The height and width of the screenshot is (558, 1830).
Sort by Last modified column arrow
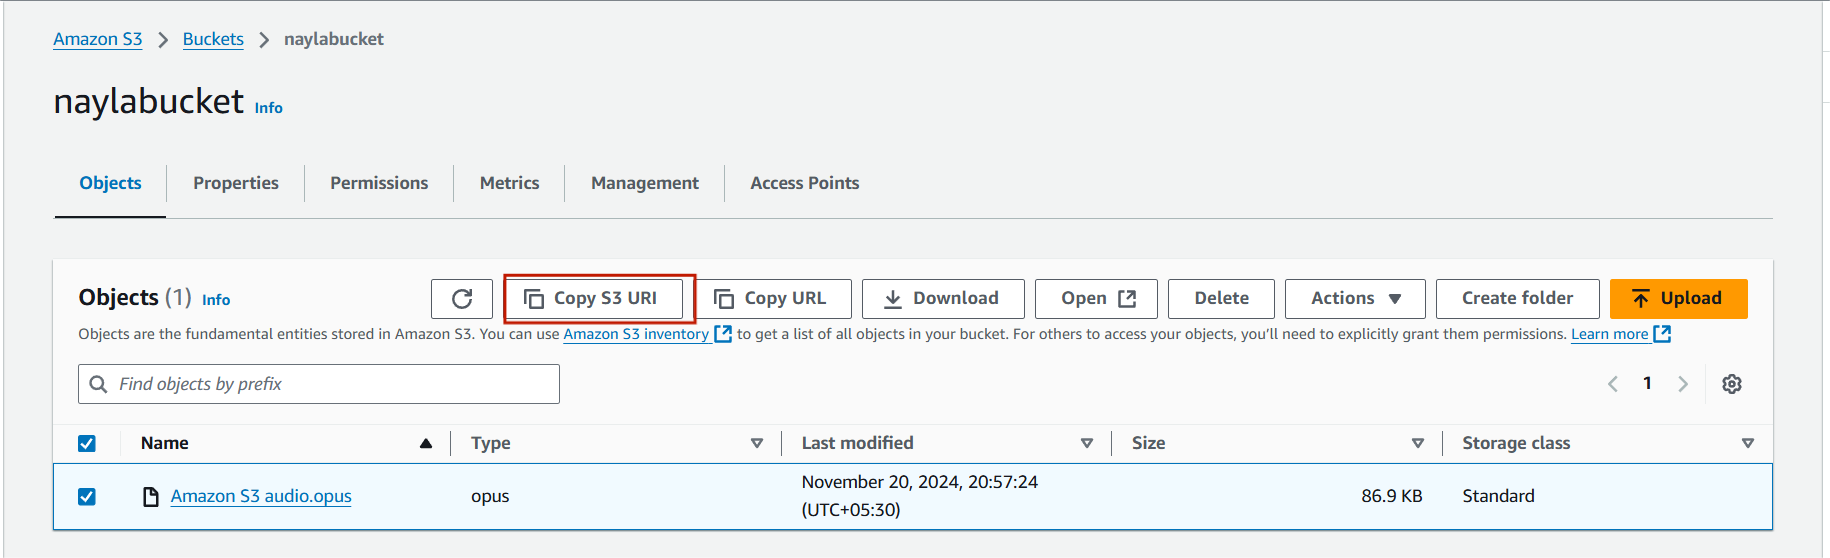click(x=1087, y=443)
